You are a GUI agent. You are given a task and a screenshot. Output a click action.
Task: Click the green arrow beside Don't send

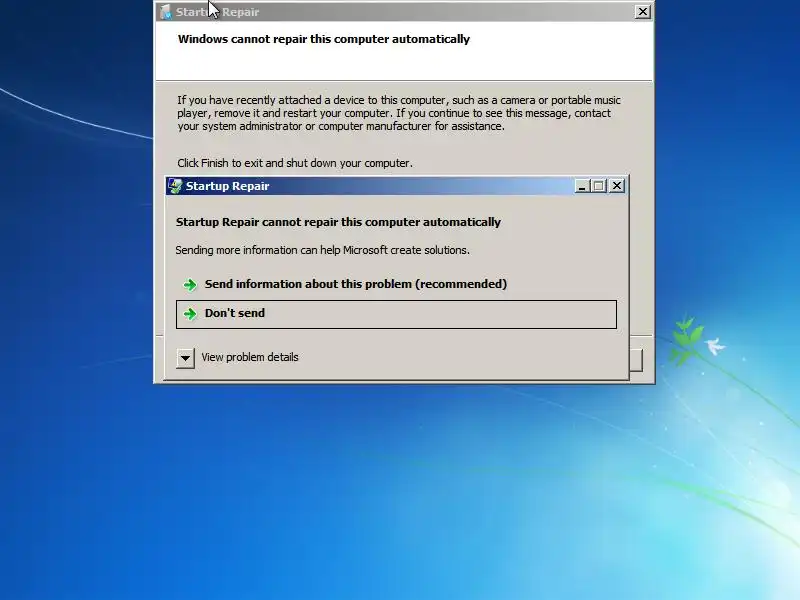(x=190, y=314)
